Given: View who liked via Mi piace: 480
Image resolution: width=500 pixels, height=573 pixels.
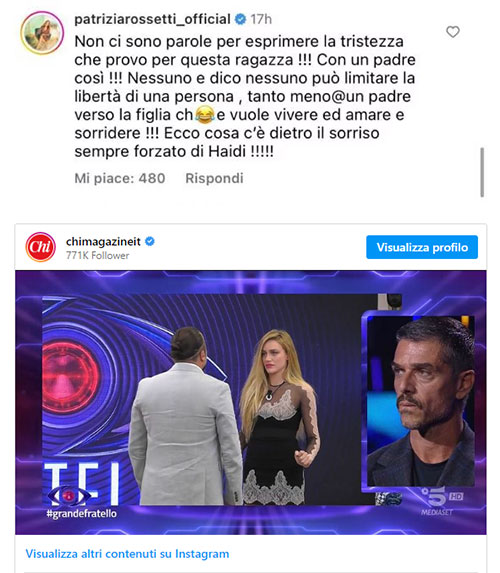Looking at the screenshot, I should click(120, 178).
